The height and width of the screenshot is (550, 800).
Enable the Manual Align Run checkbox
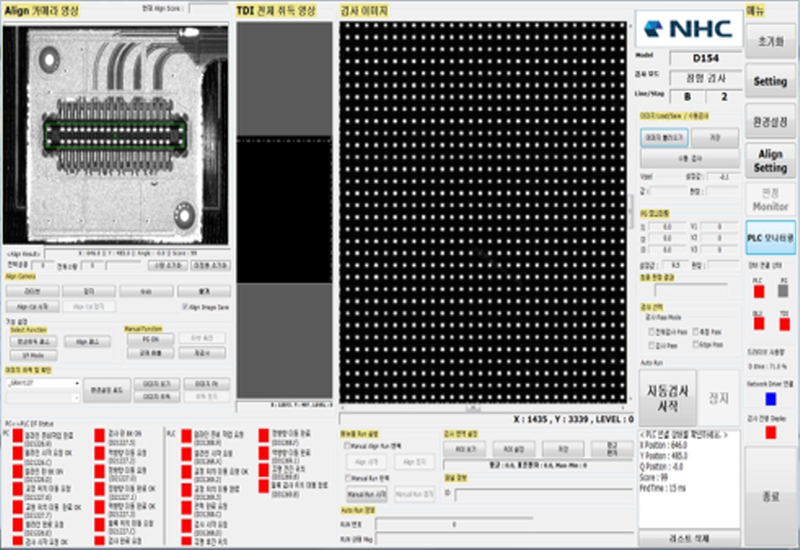point(346,446)
